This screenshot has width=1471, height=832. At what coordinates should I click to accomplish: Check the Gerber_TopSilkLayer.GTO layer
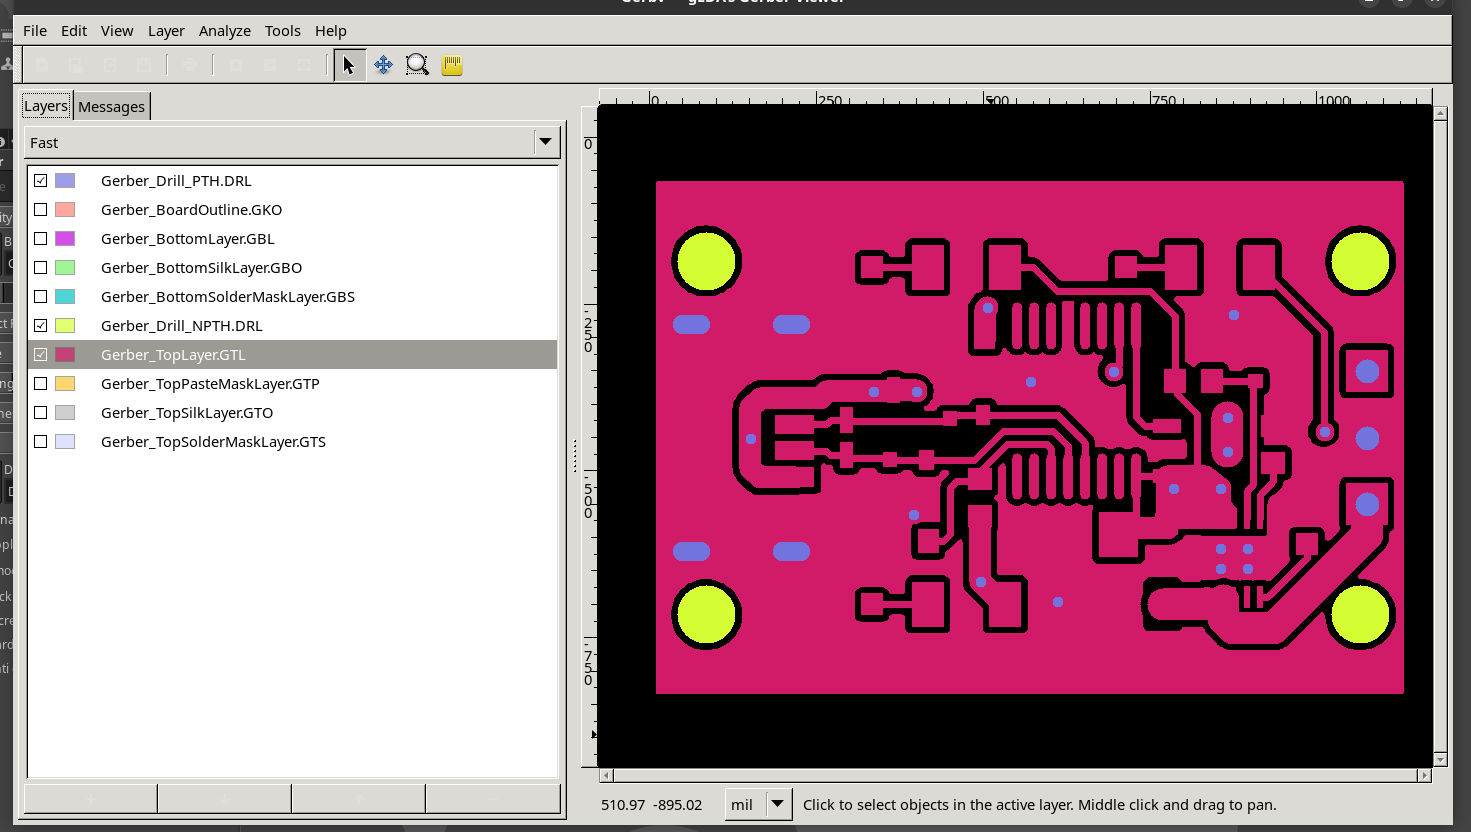coord(41,413)
